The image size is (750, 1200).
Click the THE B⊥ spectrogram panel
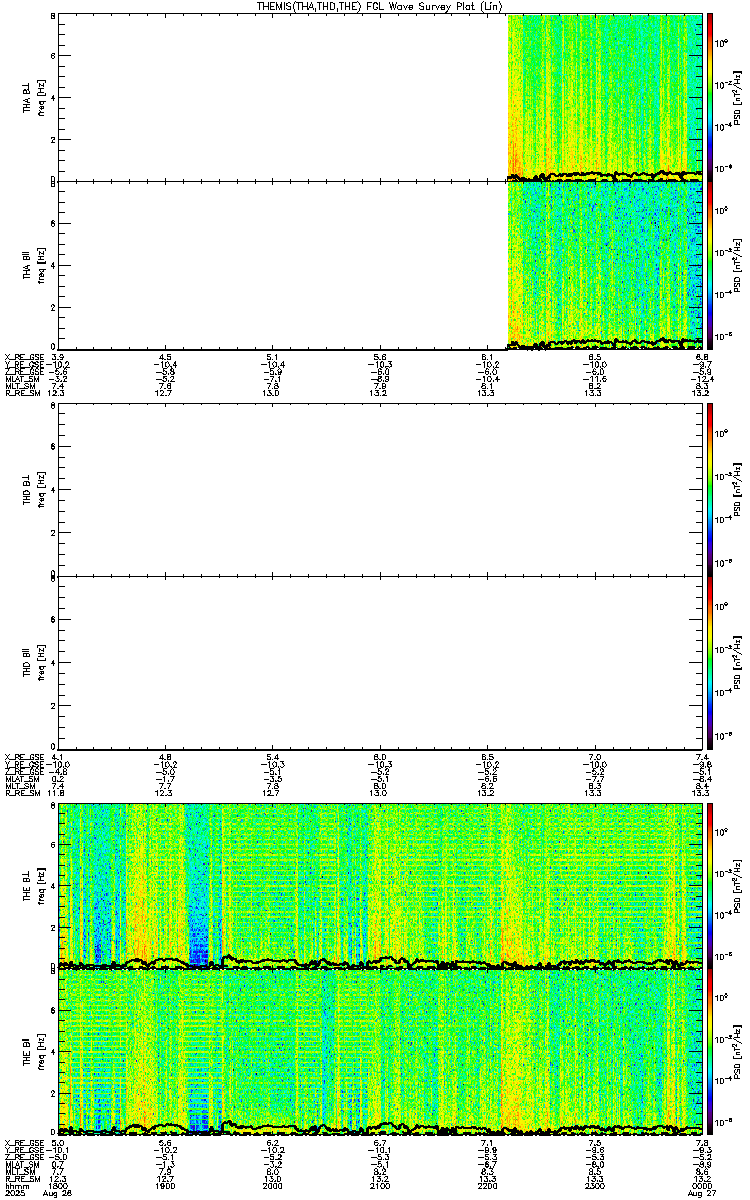[x=379, y=885]
